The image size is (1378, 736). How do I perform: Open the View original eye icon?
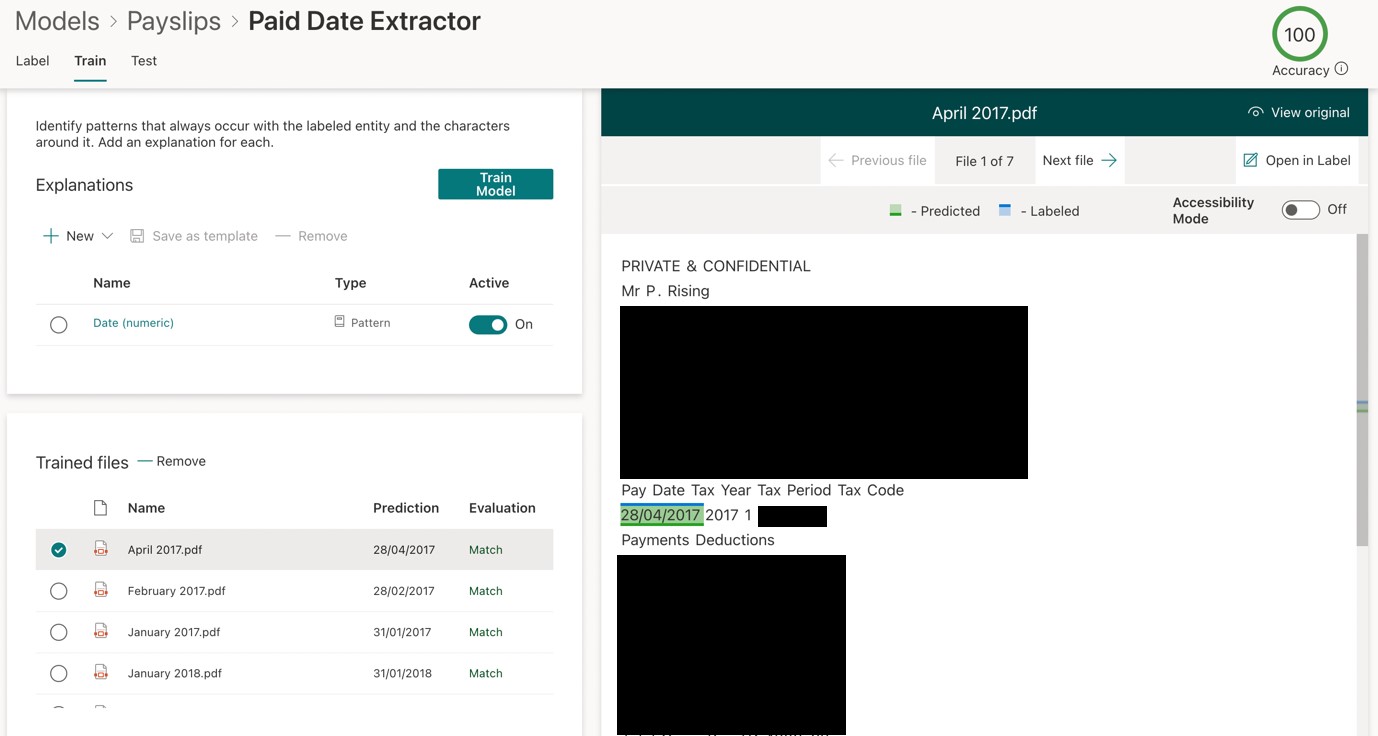pyautogui.click(x=1255, y=112)
